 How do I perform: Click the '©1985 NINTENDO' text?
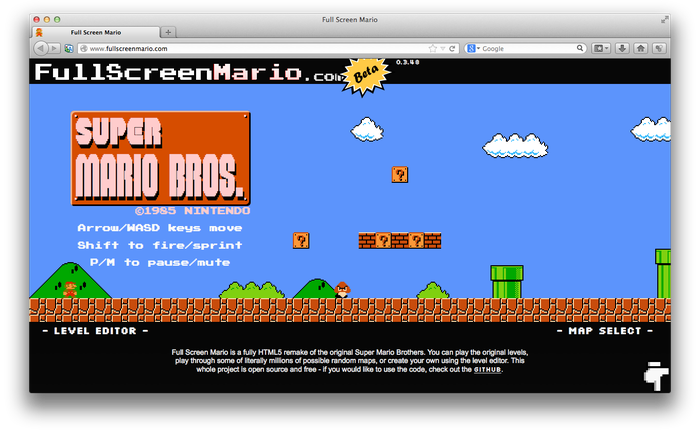[x=192, y=211]
